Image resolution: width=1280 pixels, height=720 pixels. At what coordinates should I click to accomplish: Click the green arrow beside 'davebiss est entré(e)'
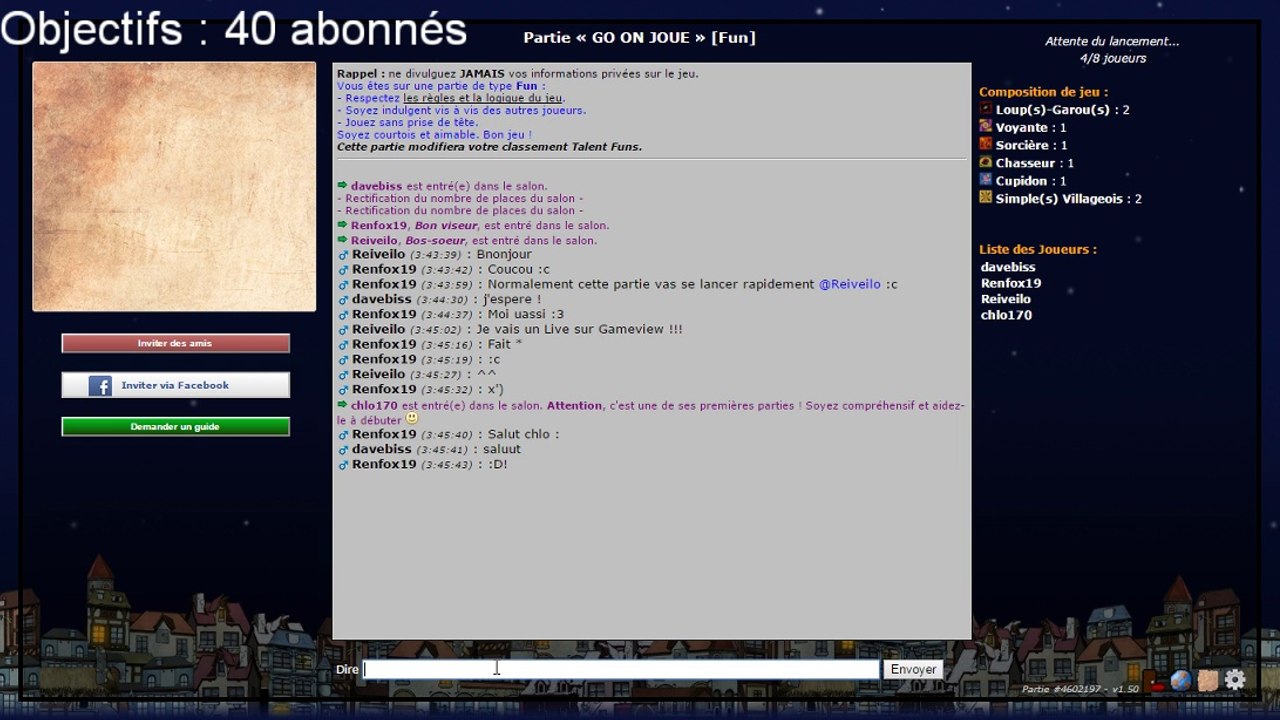tap(342, 186)
